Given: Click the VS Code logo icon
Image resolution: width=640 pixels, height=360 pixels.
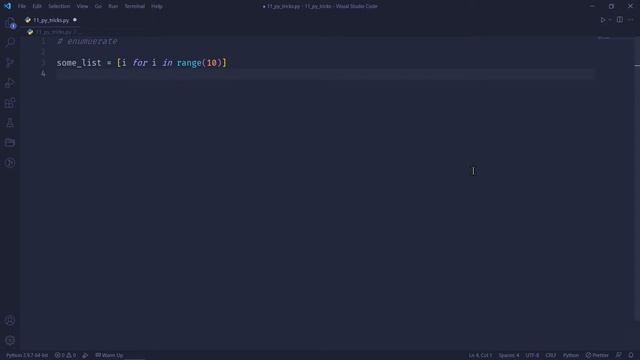Looking at the screenshot, I should tap(7, 6).
